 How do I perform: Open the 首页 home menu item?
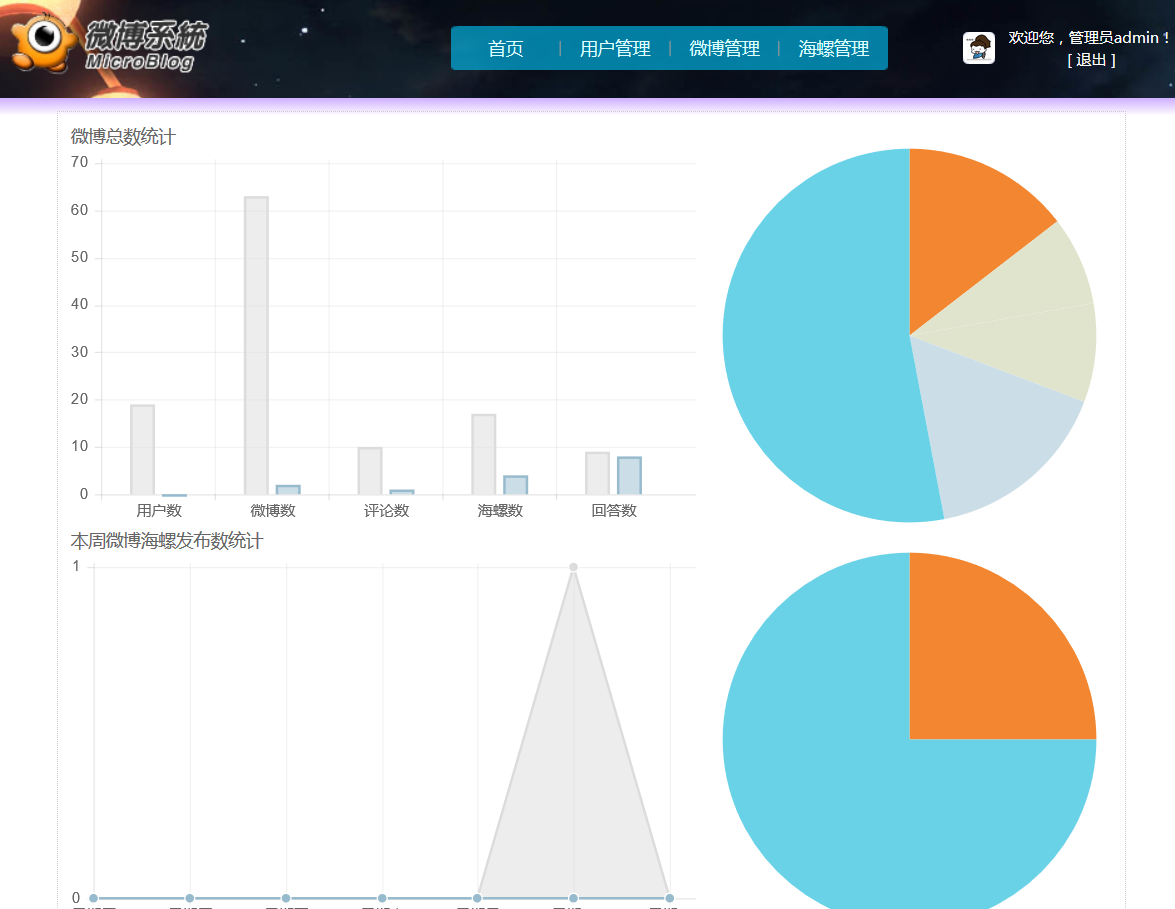click(x=506, y=49)
